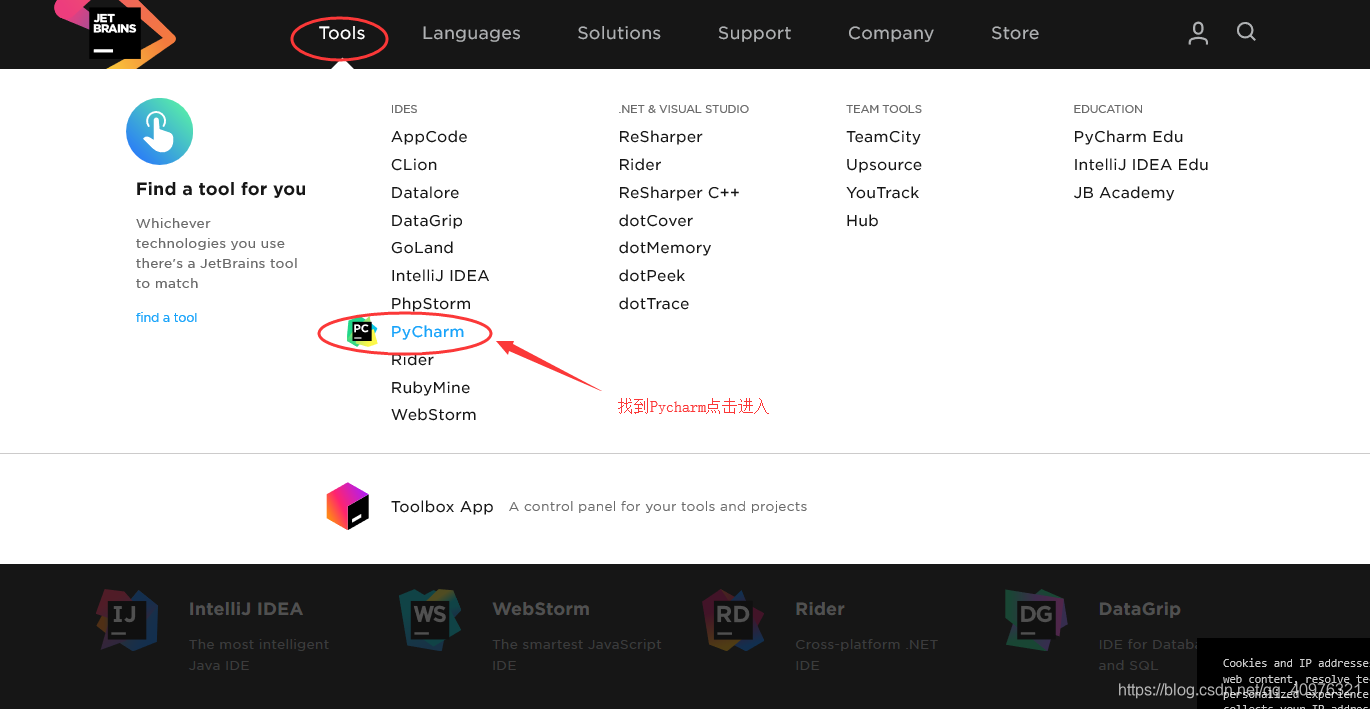Select Datalore in the IDEs list
The image size is (1370, 709).
tap(425, 193)
